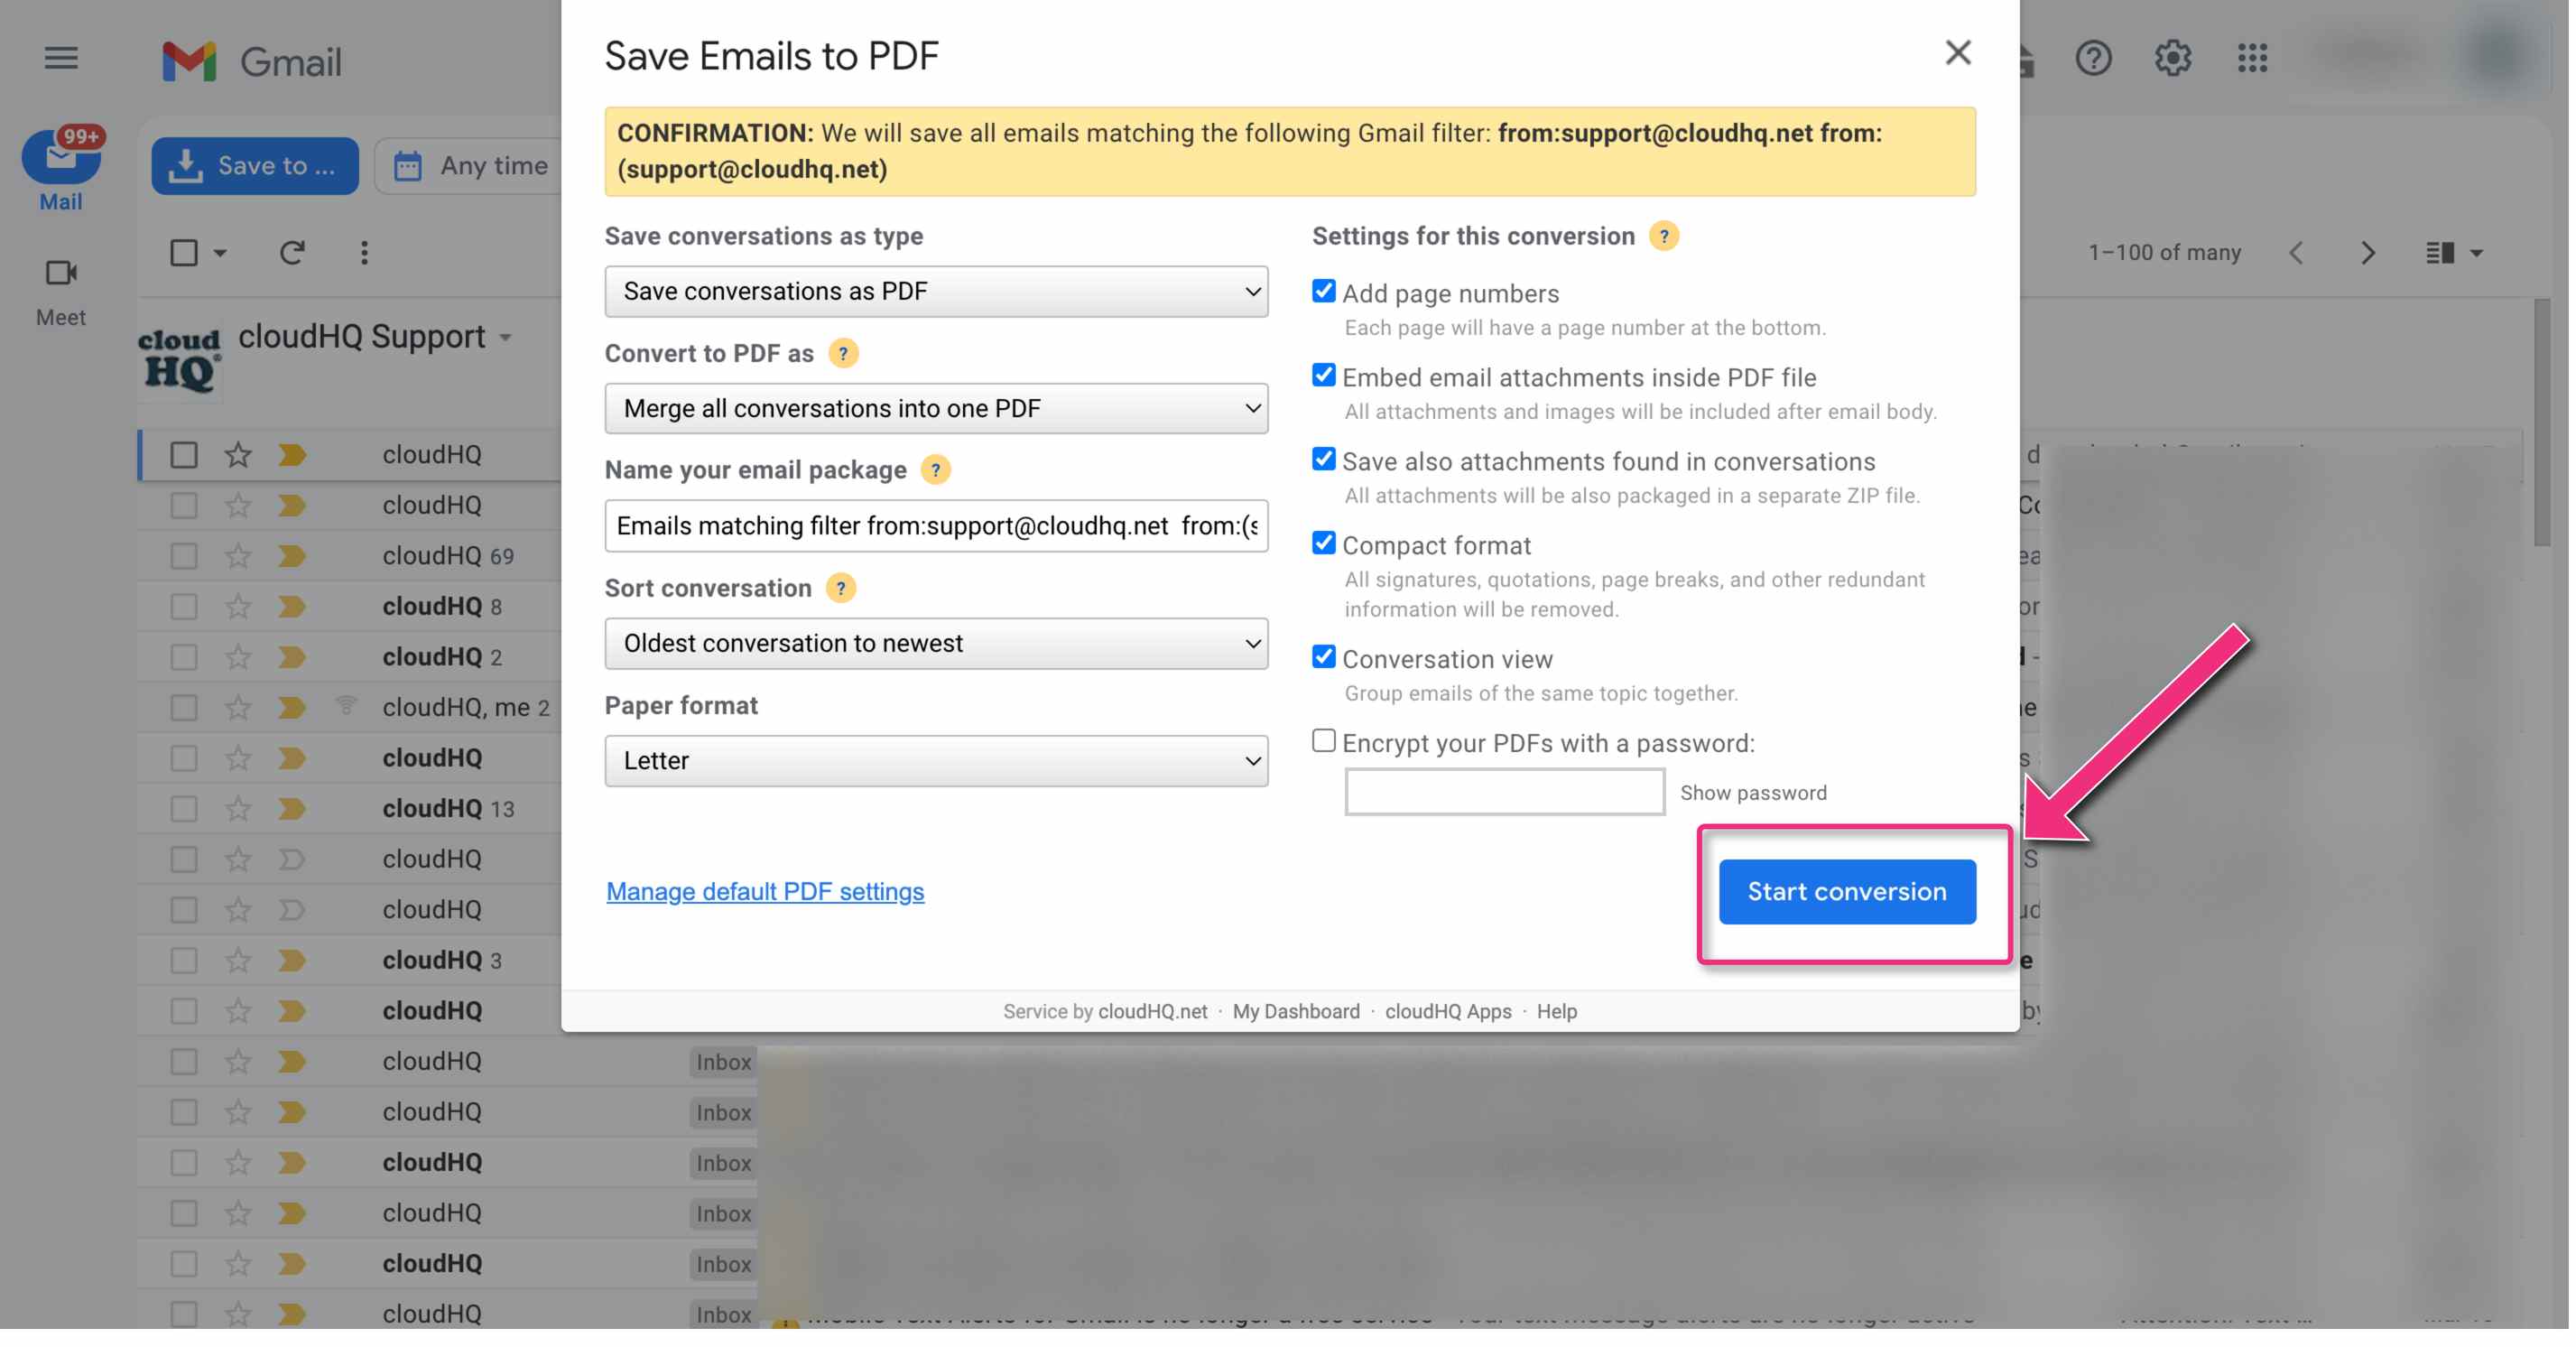The width and height of the screenshot is (2576, 1347).
Task: Open the cloudHQ.net footer link
Action: pyautogui.click(x=1153, y=1011)
